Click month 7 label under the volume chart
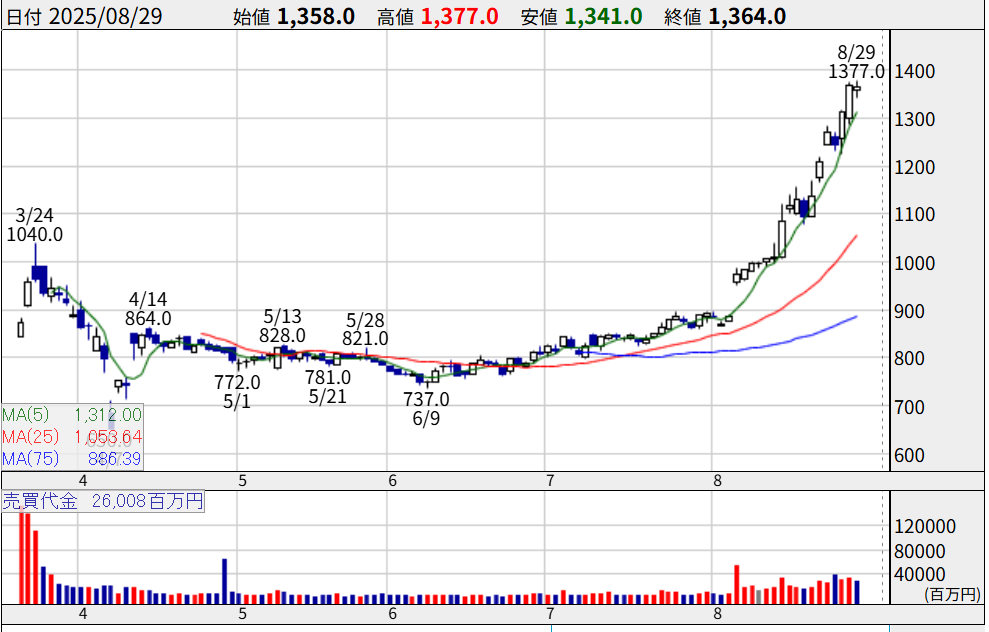989x632 pixels. pos(550,613)
